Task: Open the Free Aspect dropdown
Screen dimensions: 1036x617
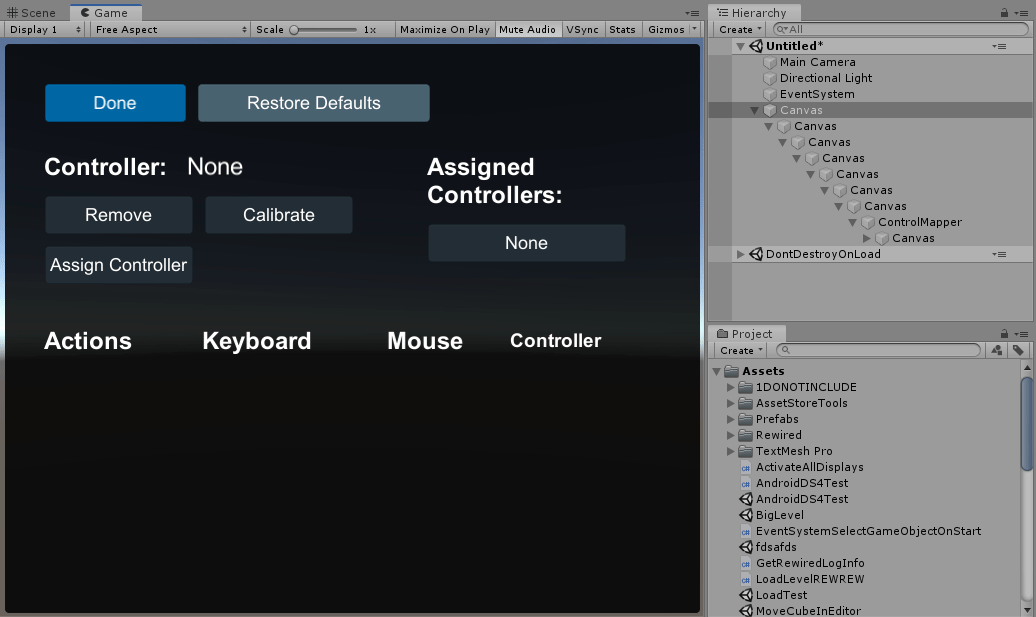Action: [x=168, y=29]
